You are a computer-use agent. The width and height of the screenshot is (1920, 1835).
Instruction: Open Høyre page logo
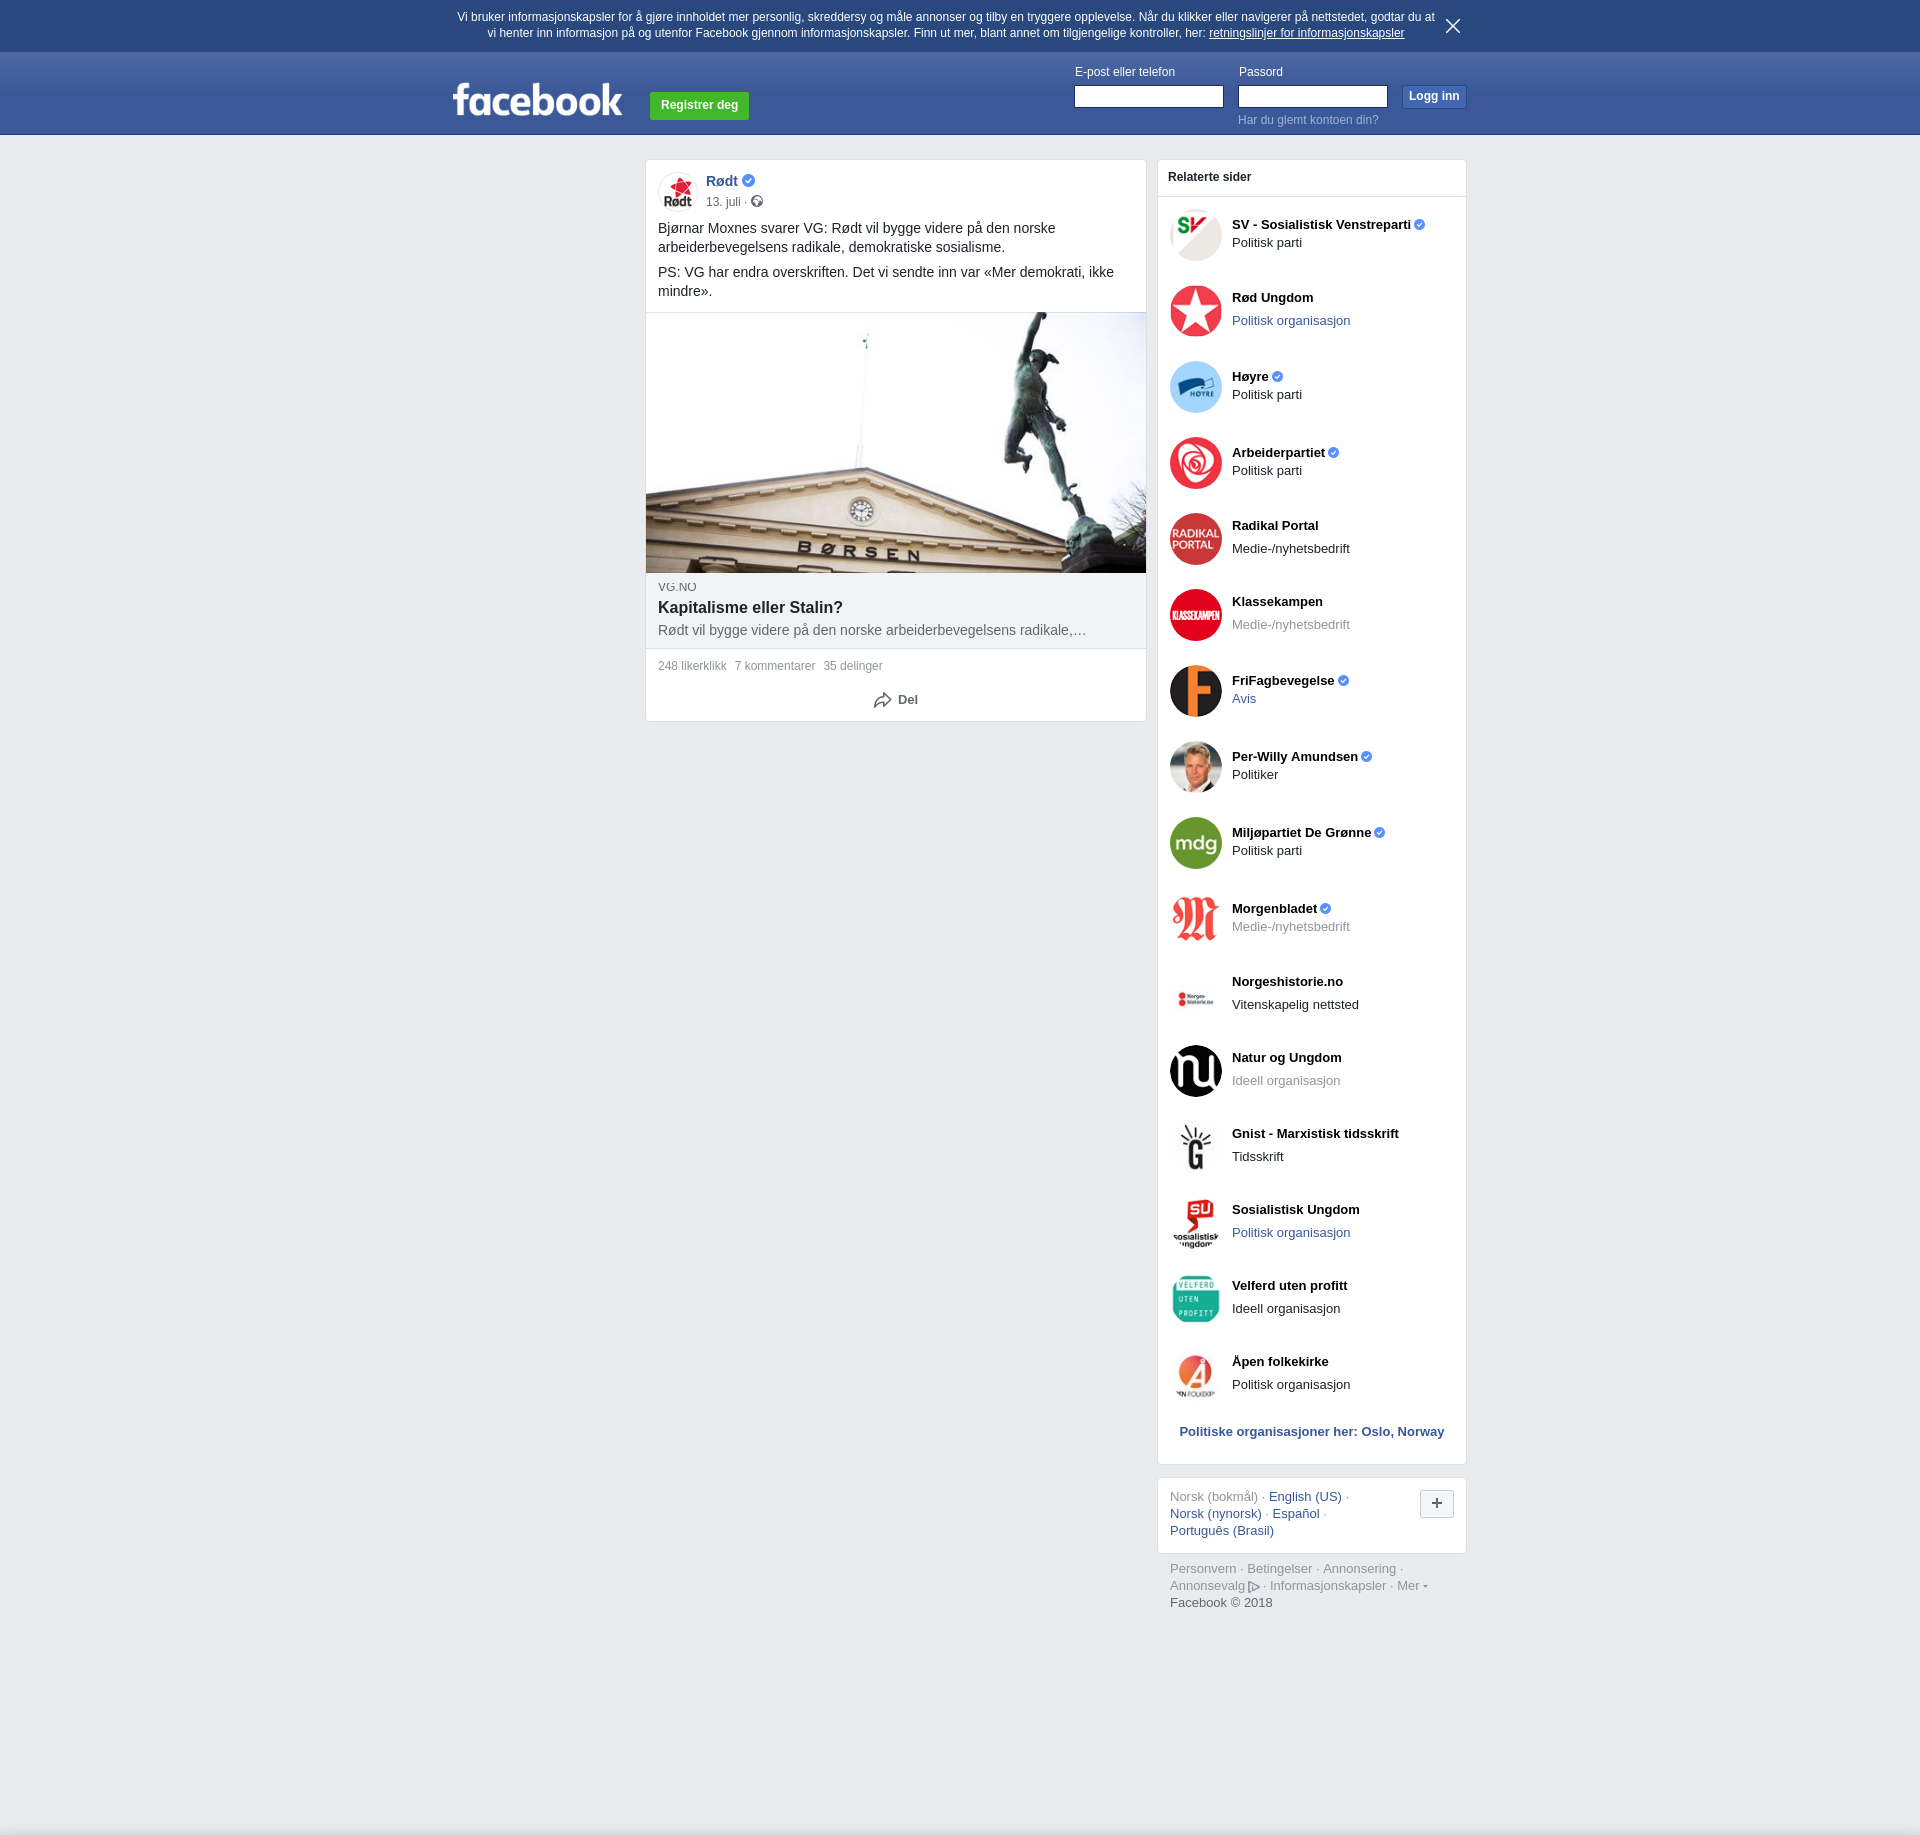[x=1196, y=387]
